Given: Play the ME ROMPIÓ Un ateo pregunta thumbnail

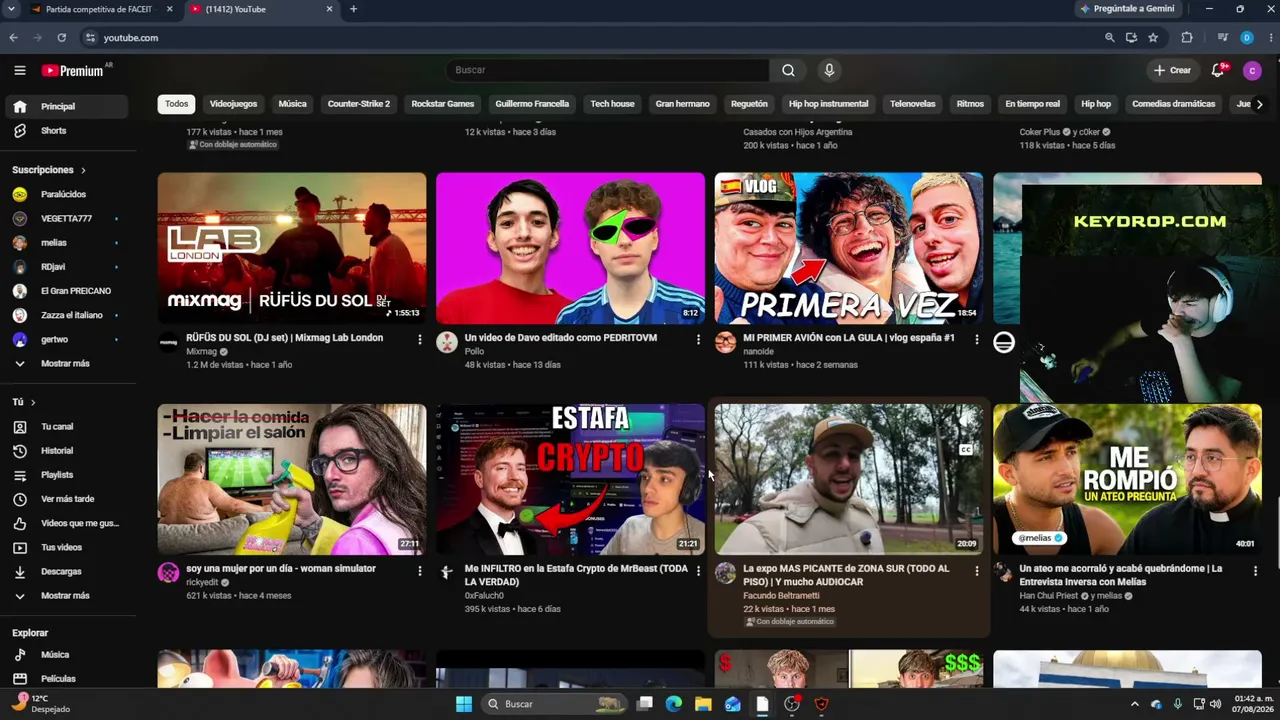Looking at the screenshot, I should (x=1127, y=479).
